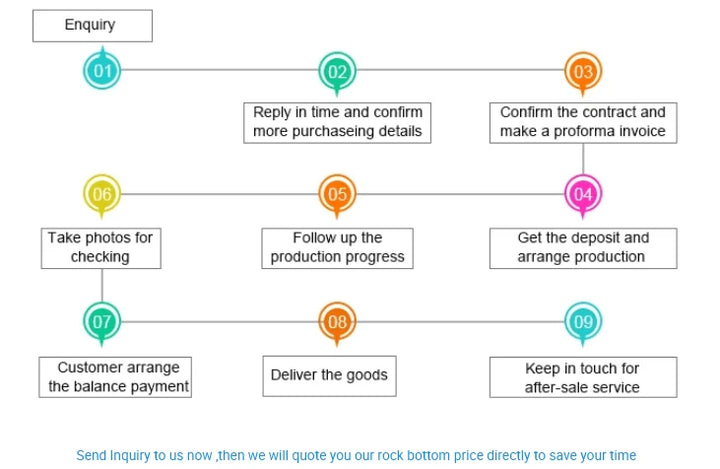Select the orange step 08 marker
Viewport: 720px width, 469px height.
pos(337,321)
